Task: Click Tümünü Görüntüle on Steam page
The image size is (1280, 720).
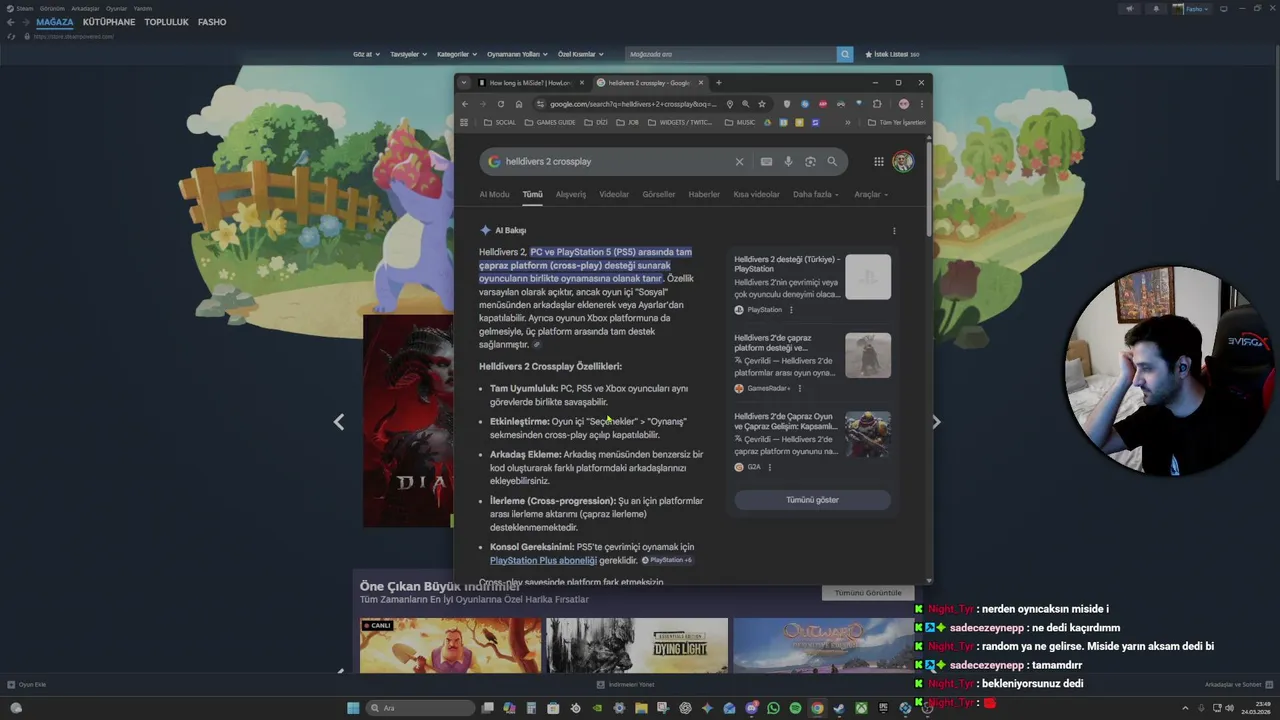Action: [868, 593]
